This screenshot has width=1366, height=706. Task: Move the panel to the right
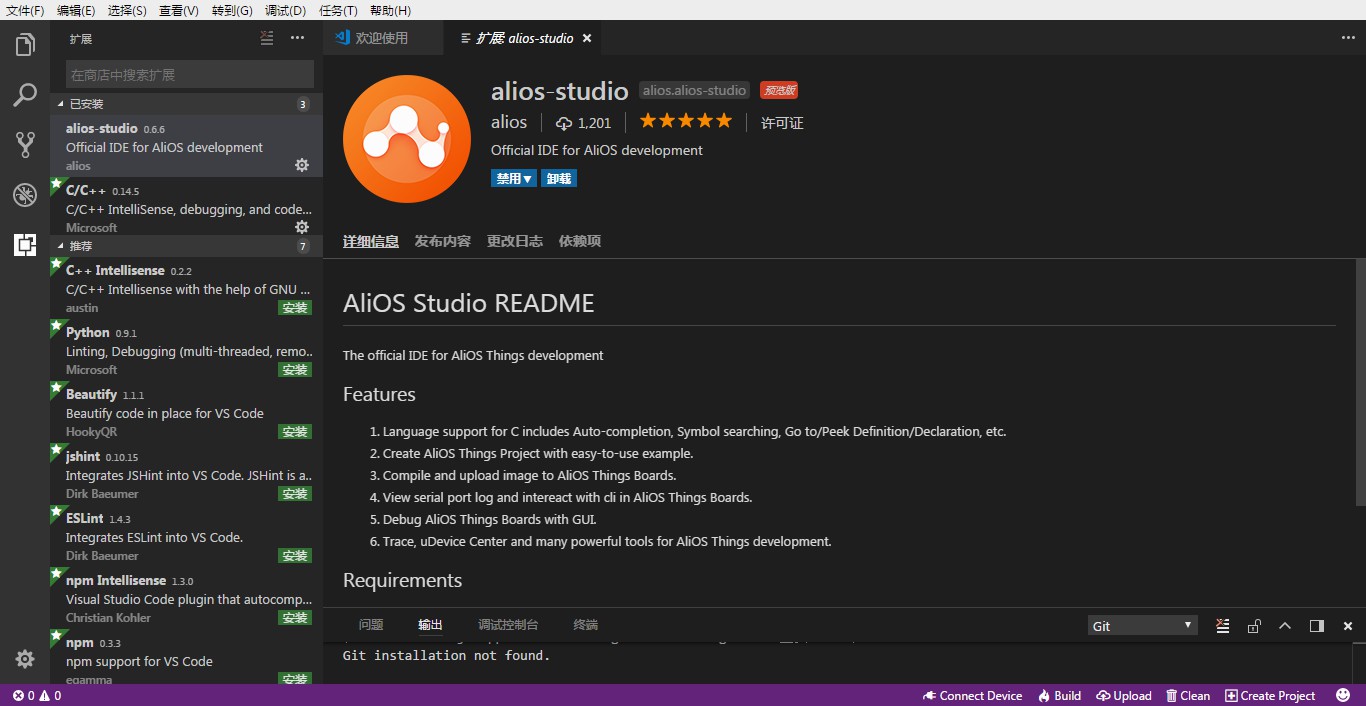point(1316,626)
